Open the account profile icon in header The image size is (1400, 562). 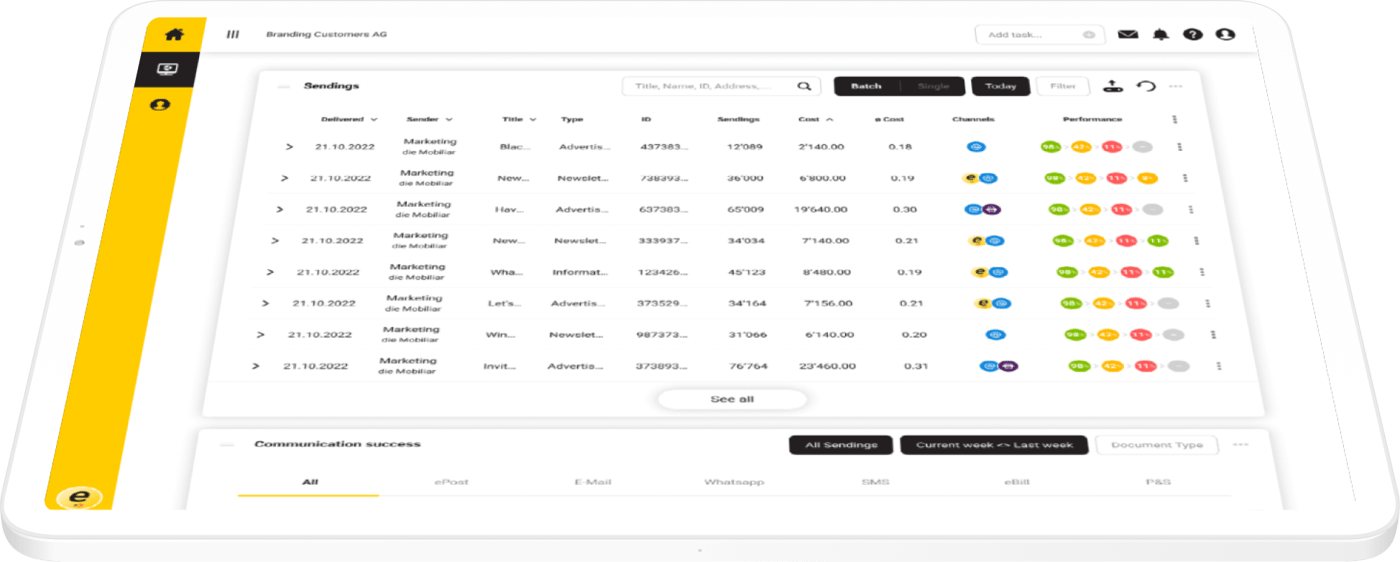pyautogui.click(x=1225, y=34)
